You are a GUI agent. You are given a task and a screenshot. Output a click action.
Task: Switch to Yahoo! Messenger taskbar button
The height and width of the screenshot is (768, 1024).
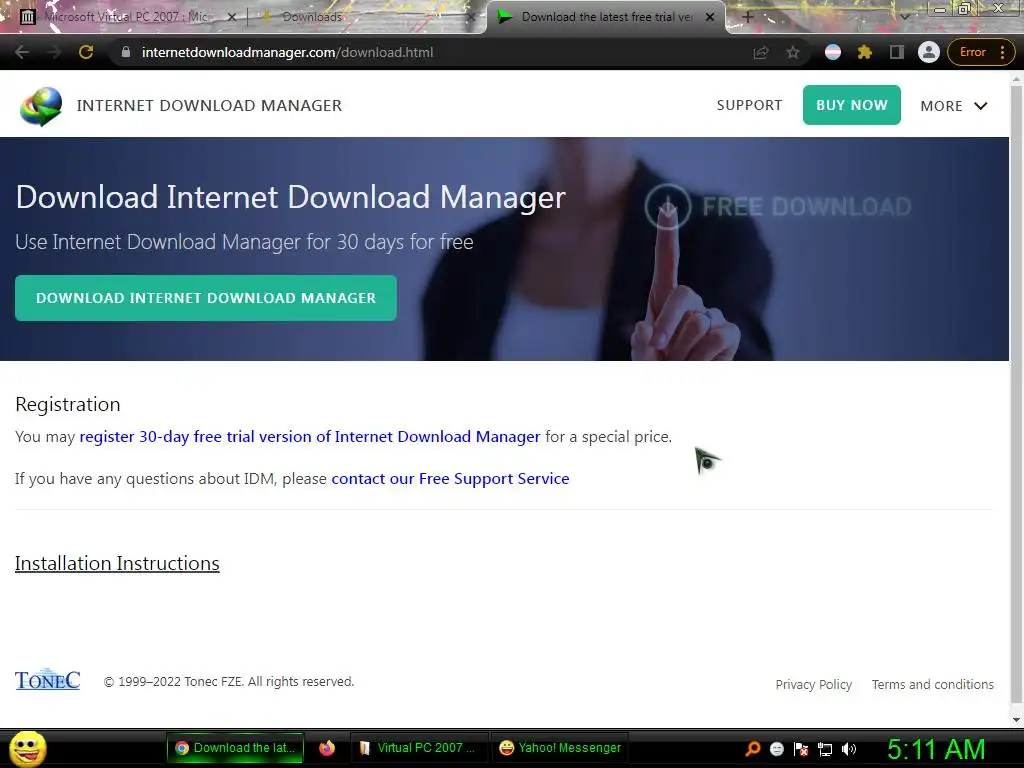559,748
